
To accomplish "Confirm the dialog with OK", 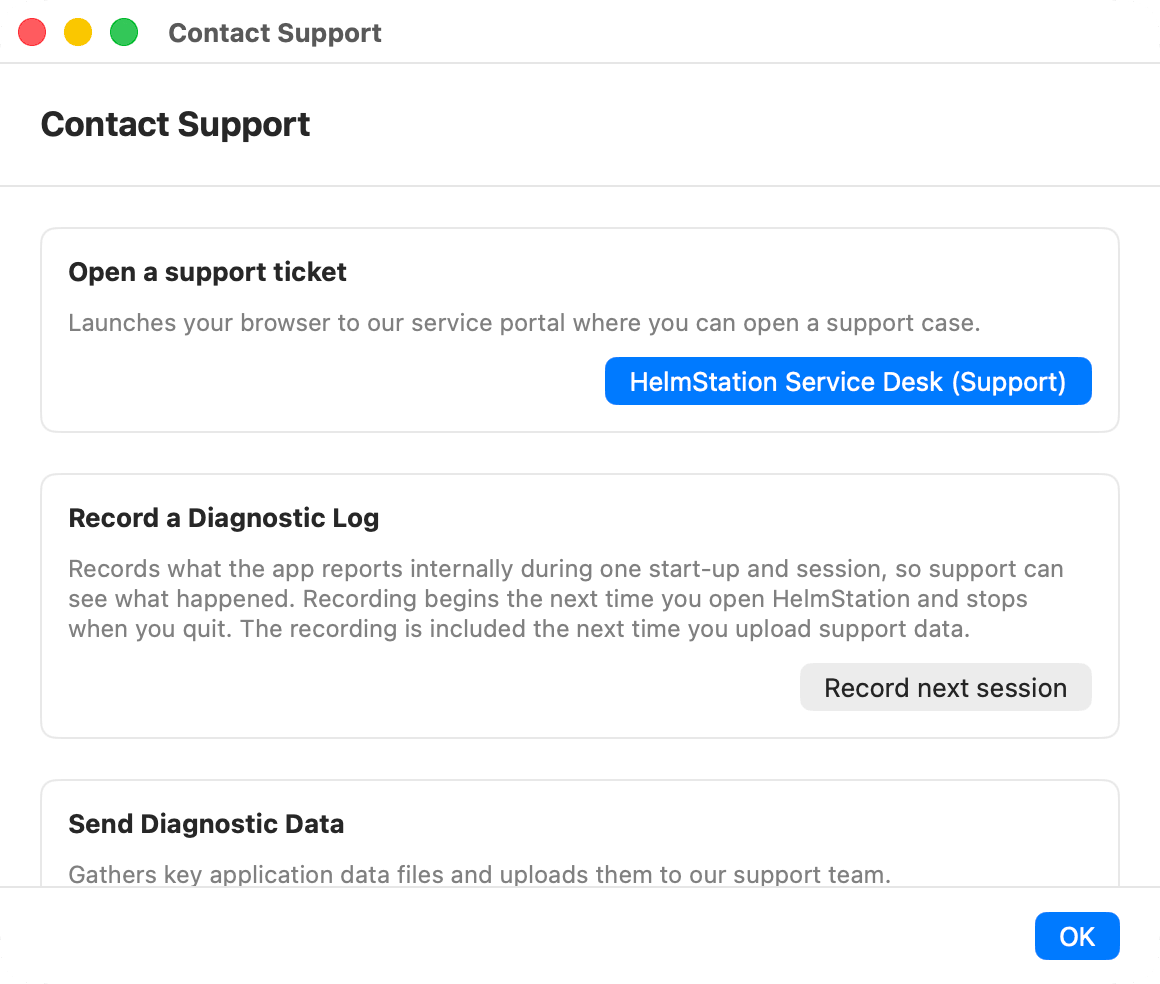I will 1077,936.
